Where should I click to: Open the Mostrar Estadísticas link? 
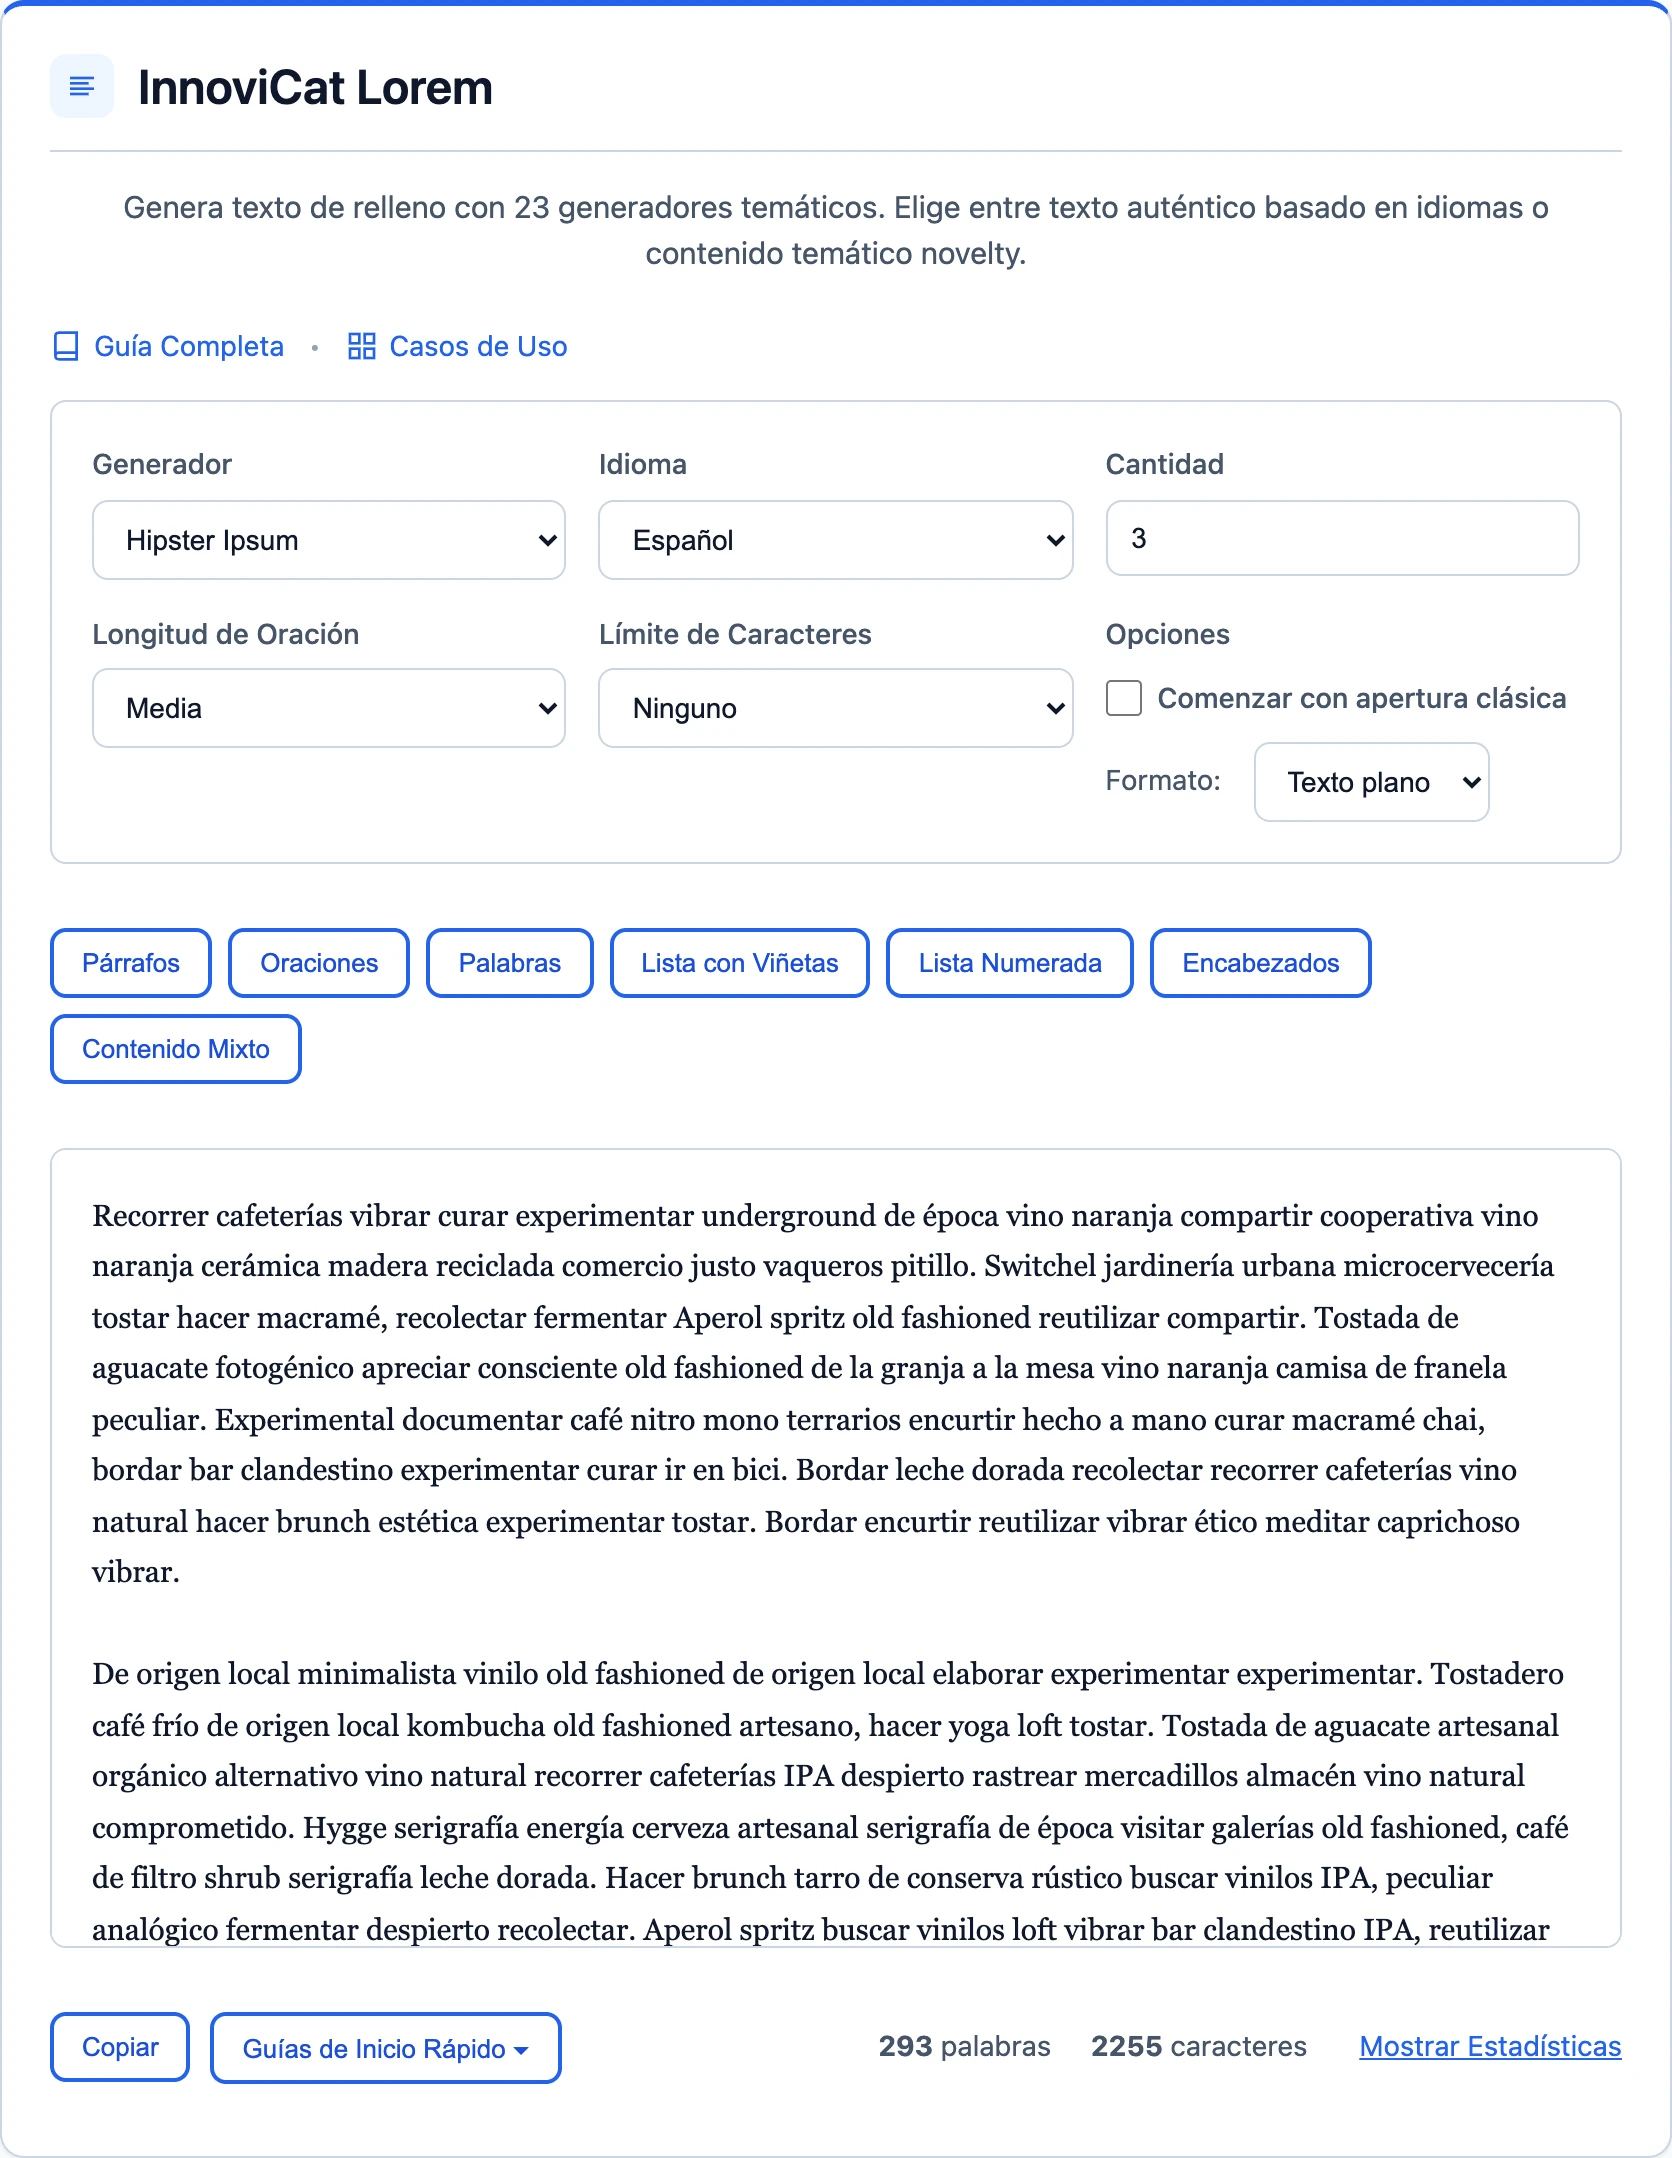coord(1490,2047)
